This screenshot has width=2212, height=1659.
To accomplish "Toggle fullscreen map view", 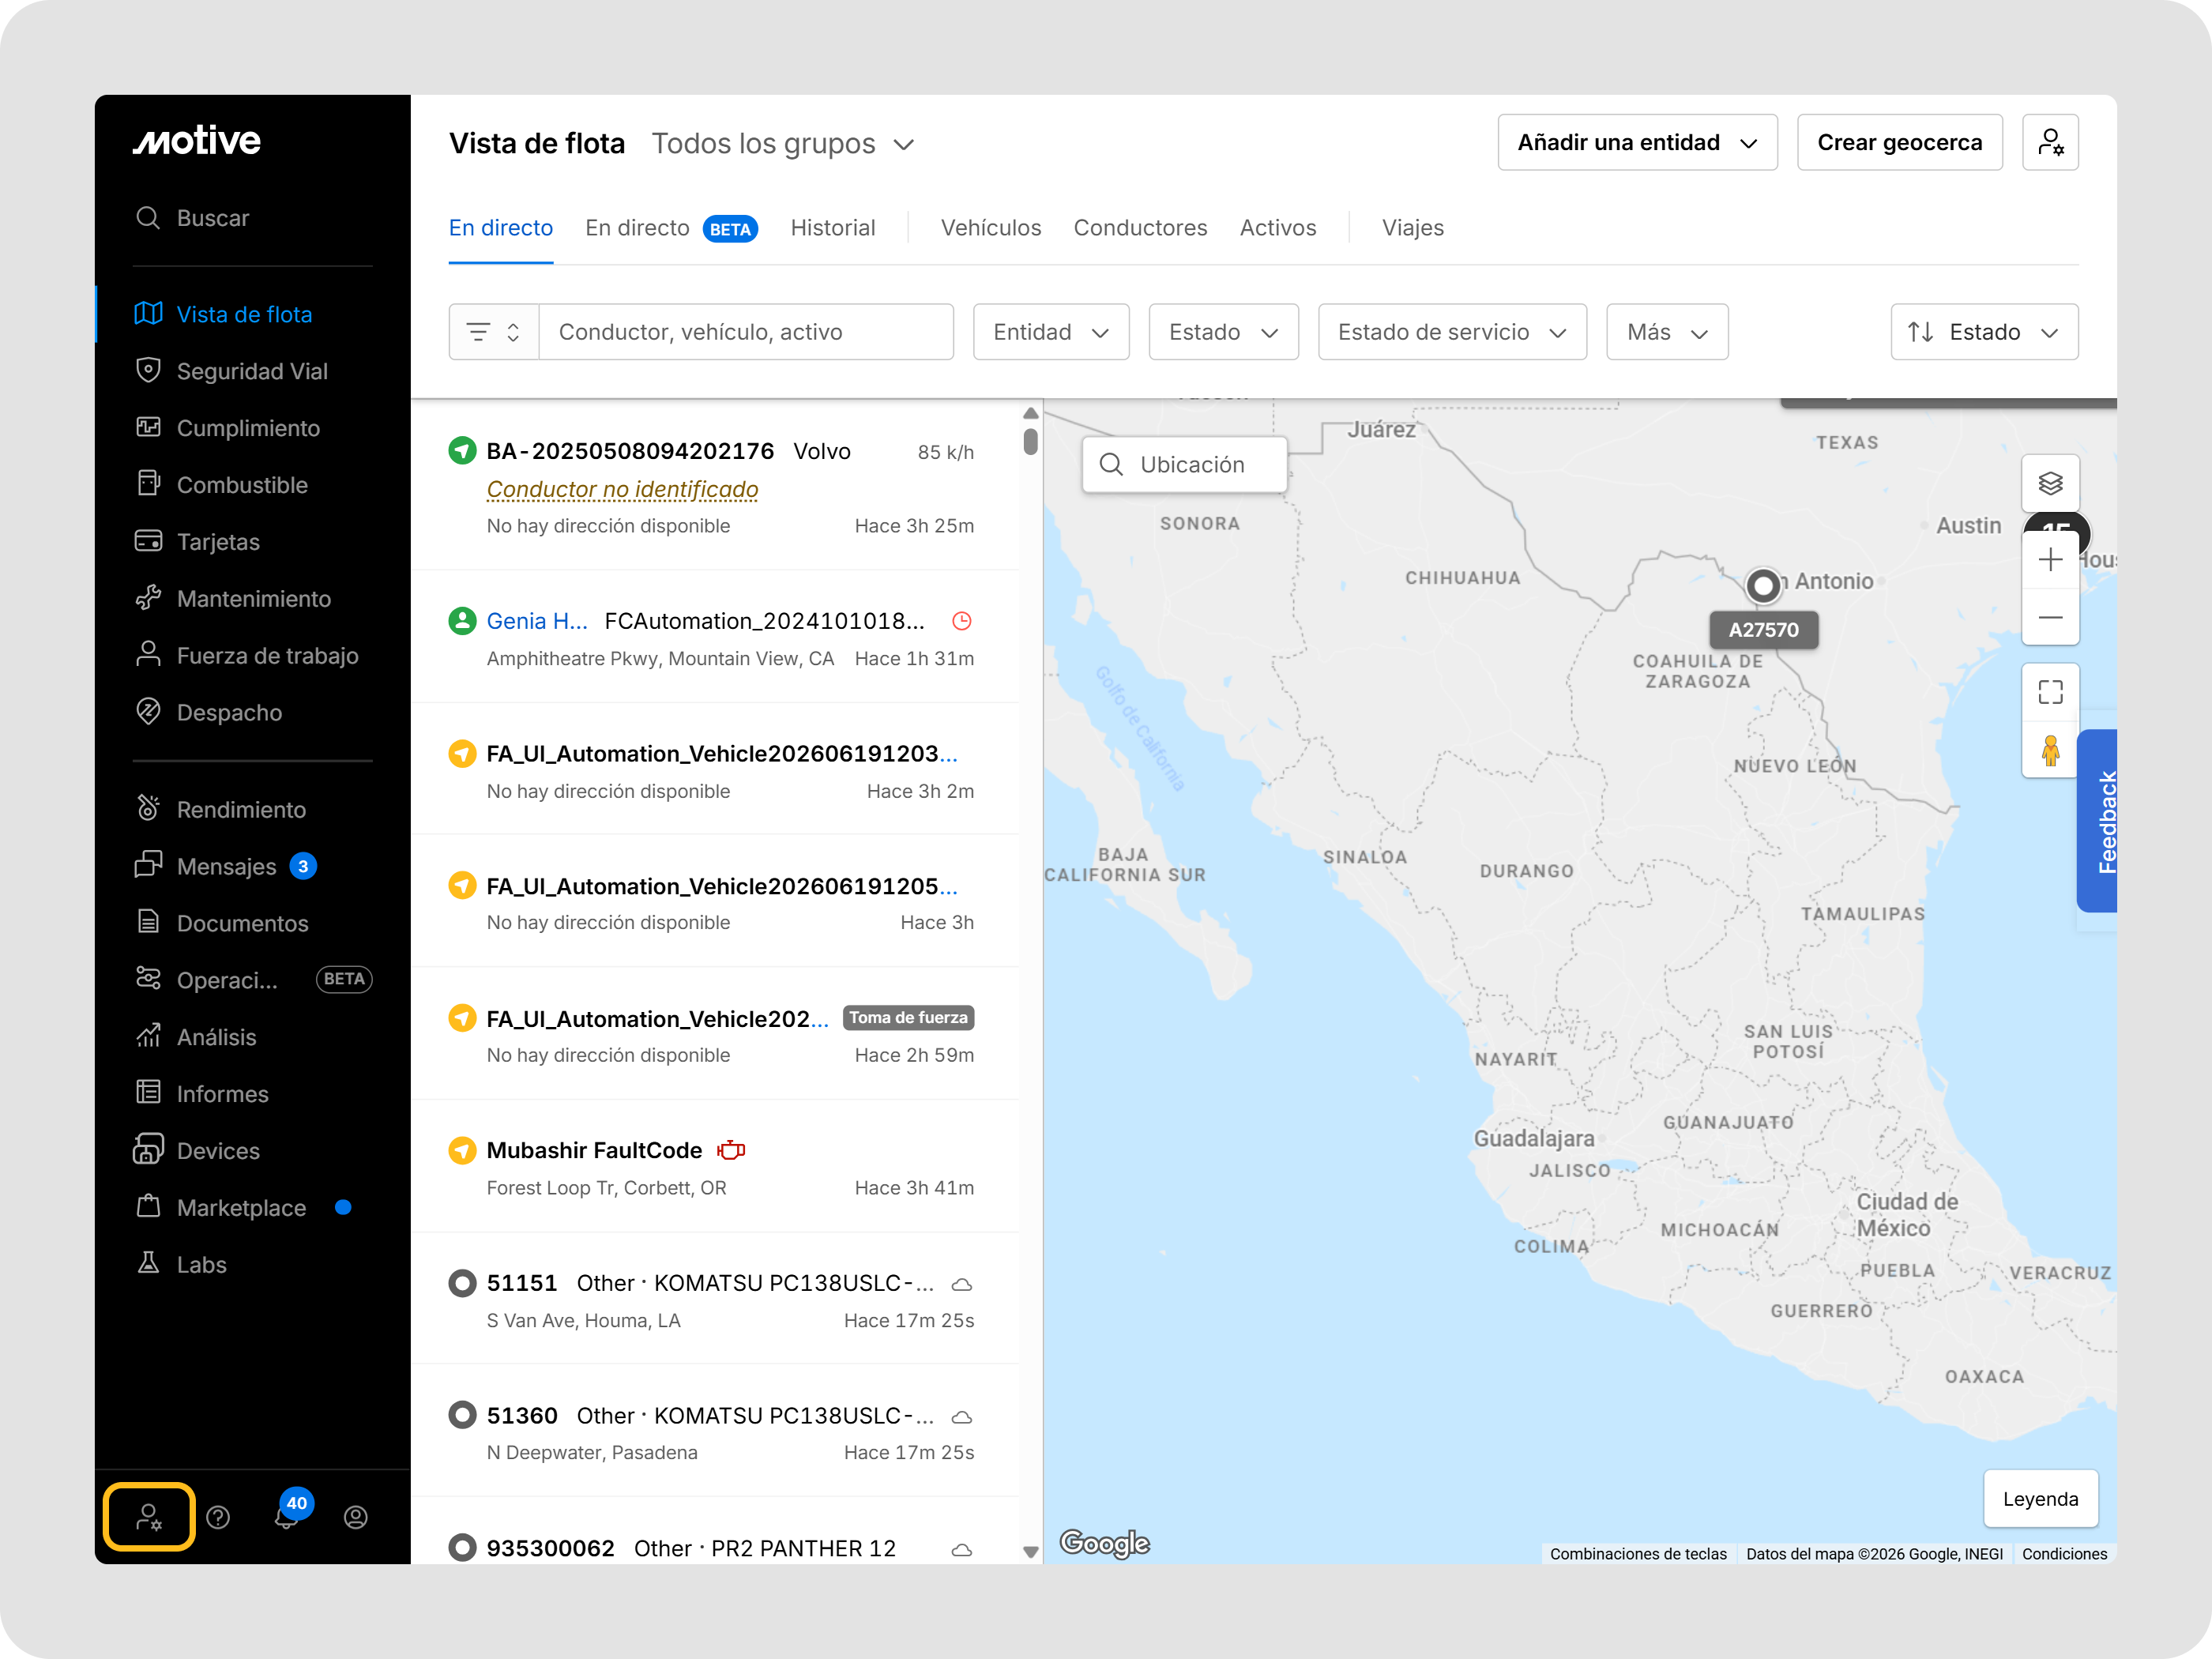I will 2050,692.
